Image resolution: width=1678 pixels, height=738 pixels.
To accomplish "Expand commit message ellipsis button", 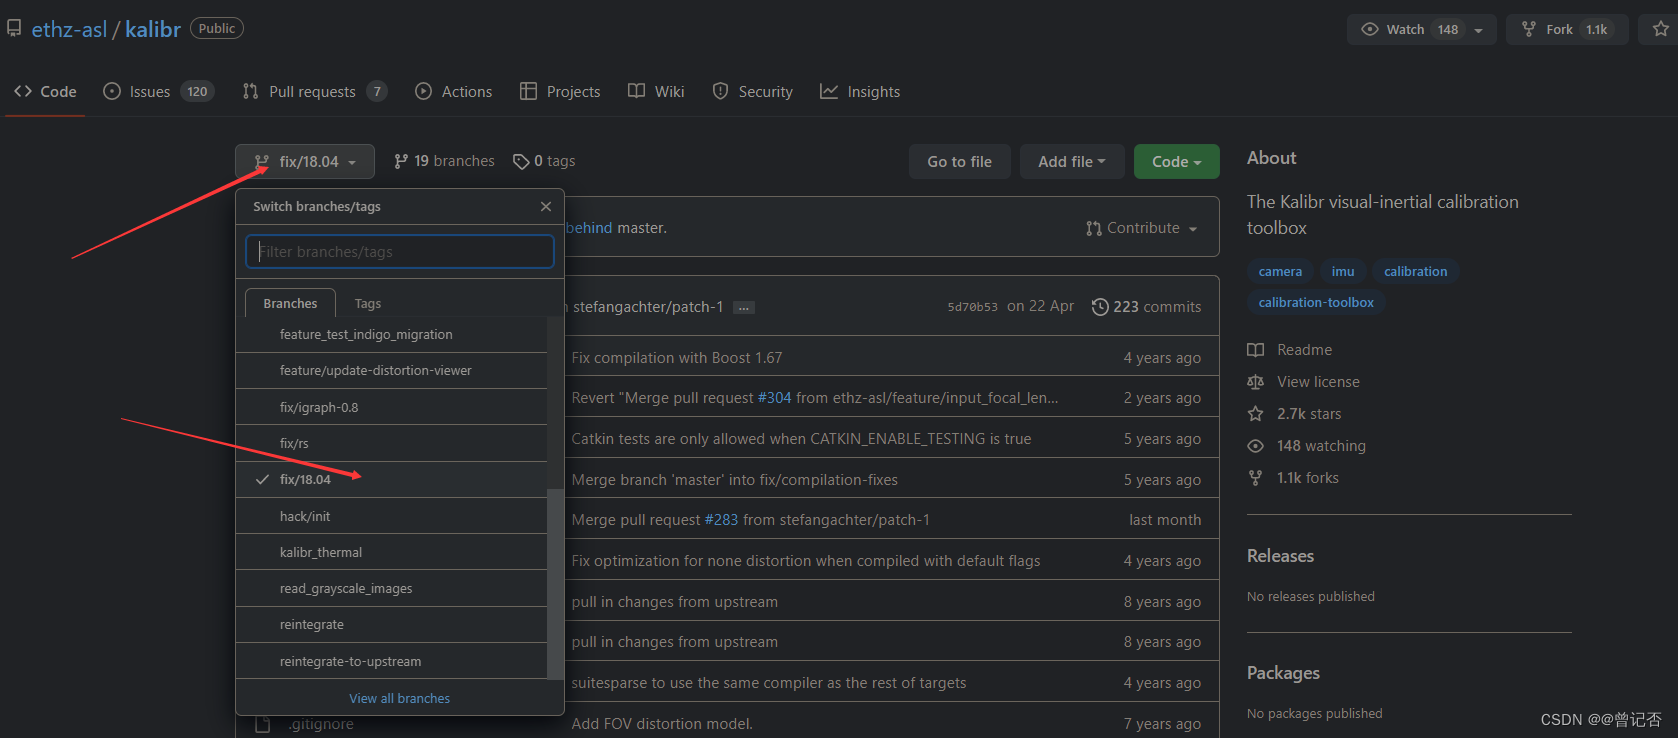I will pos(743,308).
